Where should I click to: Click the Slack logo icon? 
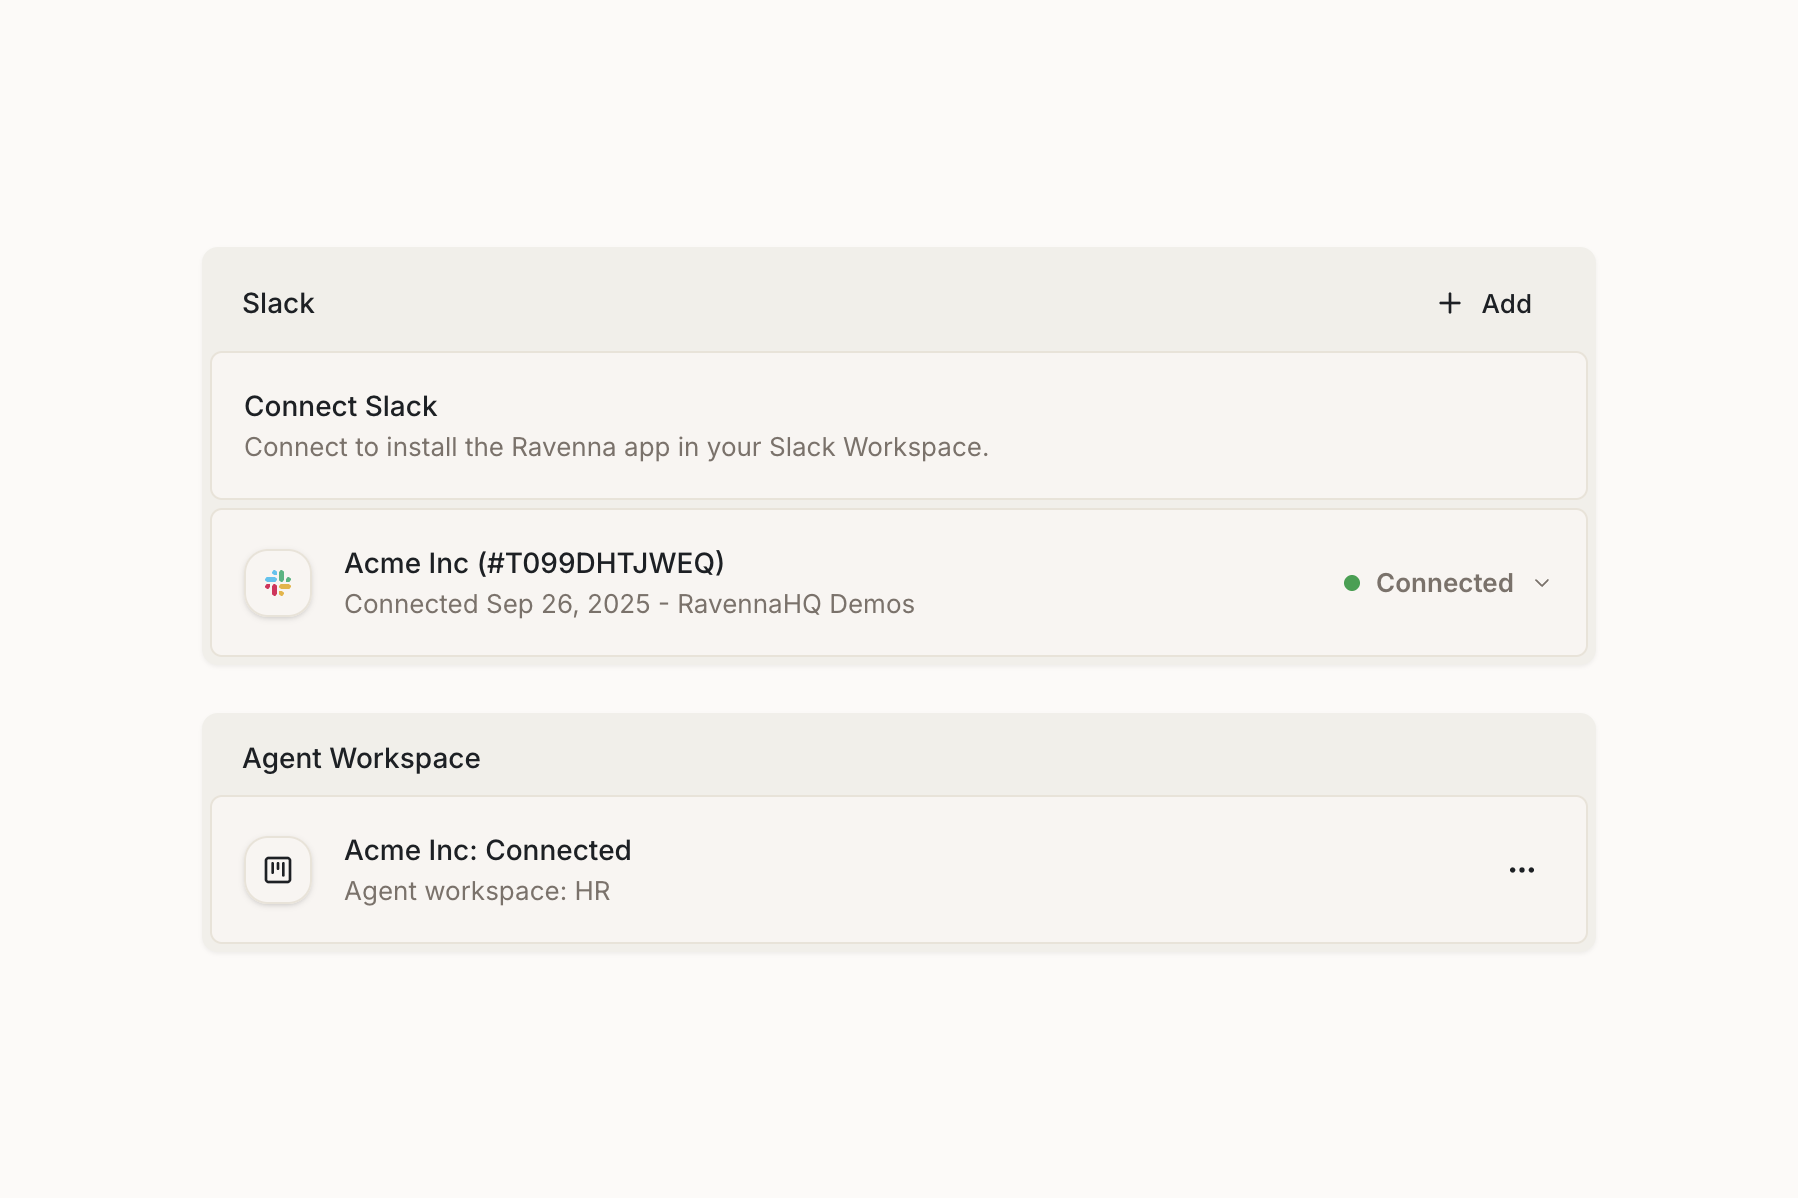[x=278, y=583]
